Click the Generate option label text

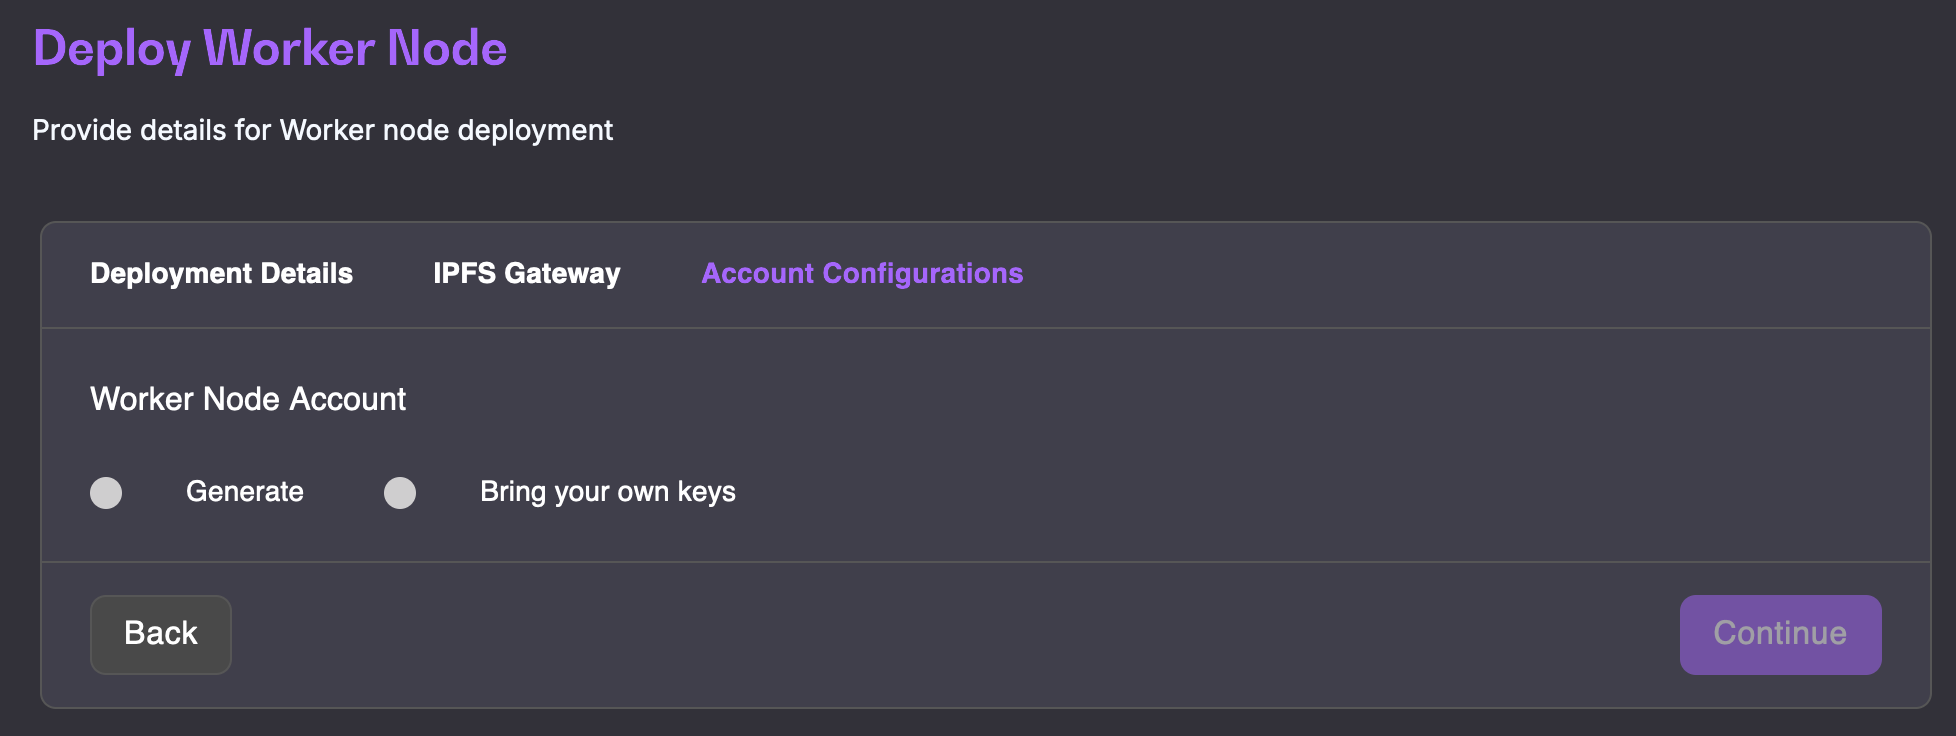tap(244, 492)
